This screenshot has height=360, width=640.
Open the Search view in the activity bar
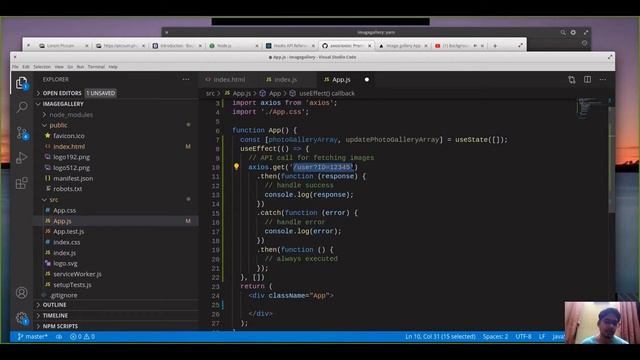(x=22, y=107)
